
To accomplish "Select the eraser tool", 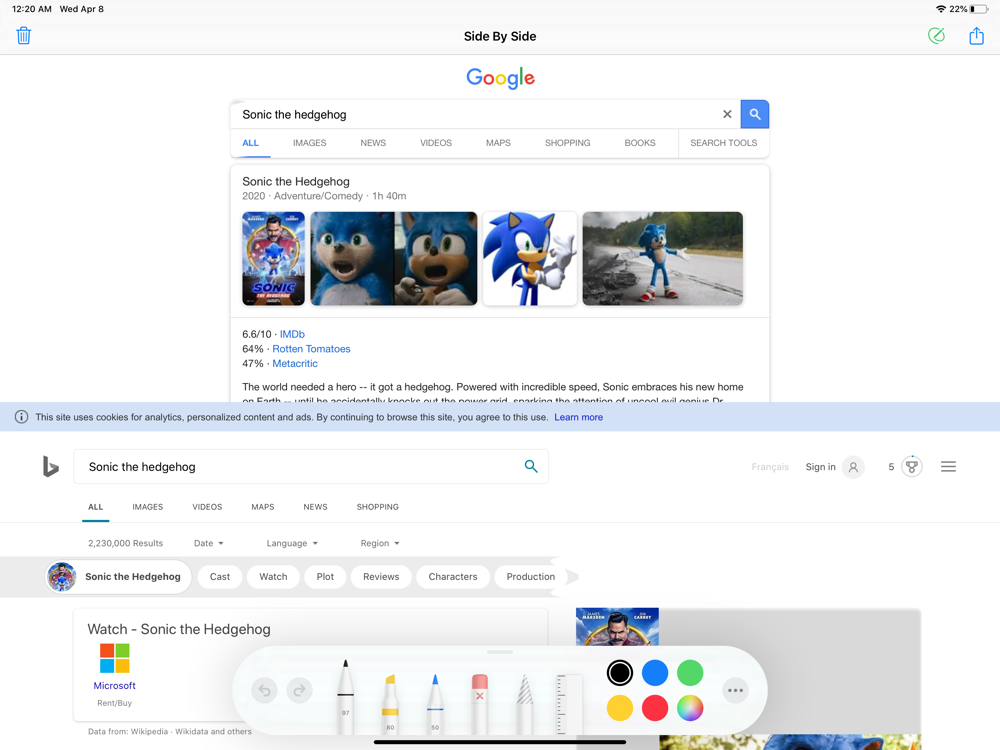I will pos(480,703).
